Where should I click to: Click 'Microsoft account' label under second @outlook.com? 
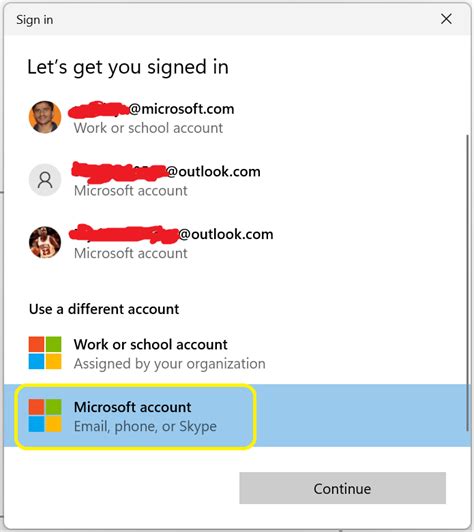(131, 253)
